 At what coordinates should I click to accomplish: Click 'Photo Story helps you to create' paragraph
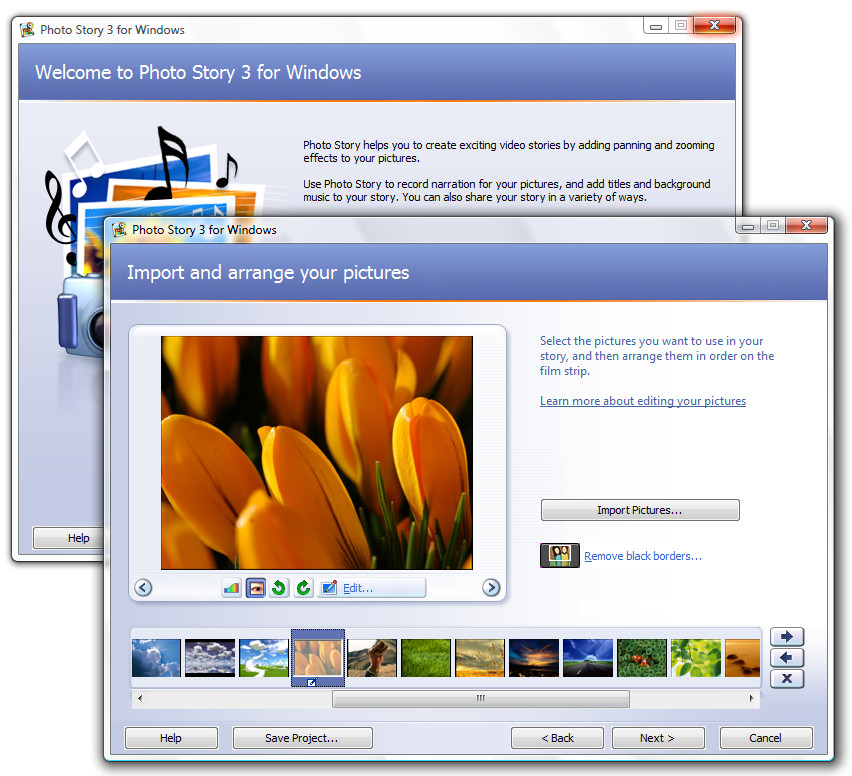click(x=509, y=152)
